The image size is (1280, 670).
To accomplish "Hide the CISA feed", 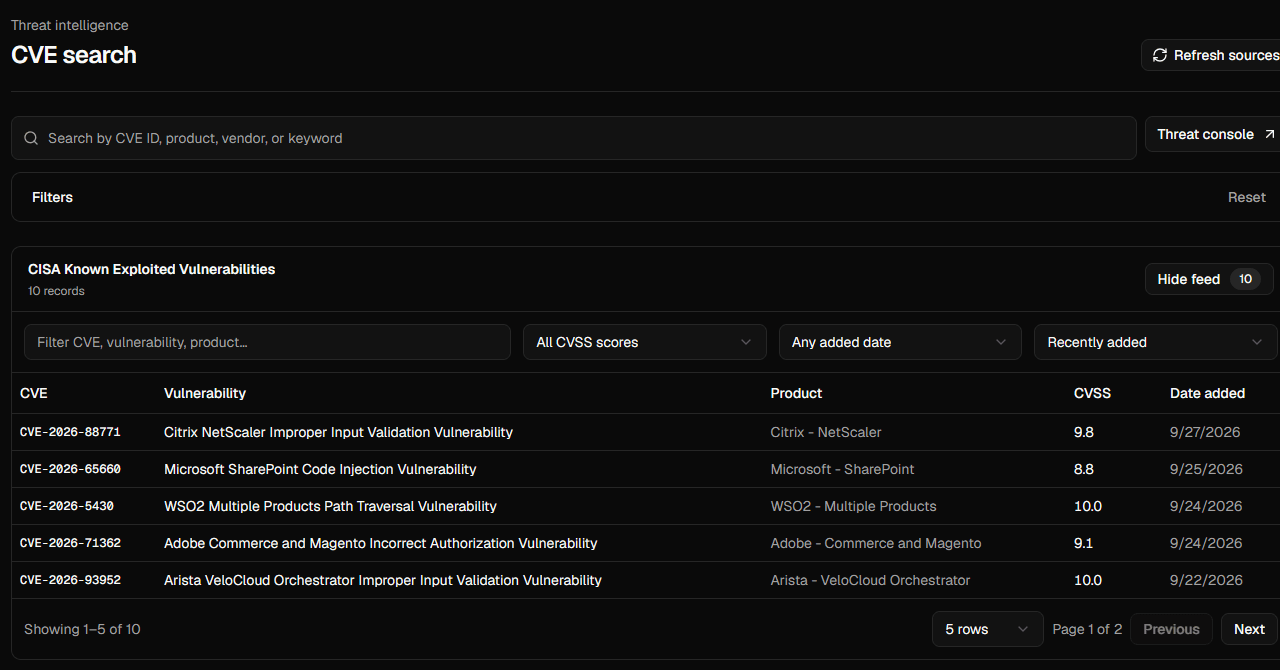I will point(1209,279).
